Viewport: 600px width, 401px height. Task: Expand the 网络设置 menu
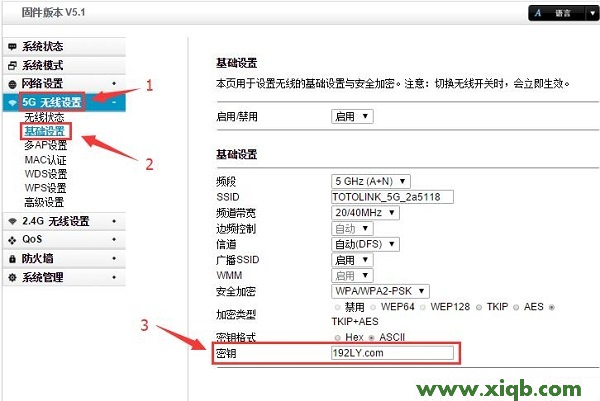coord(64,84)
